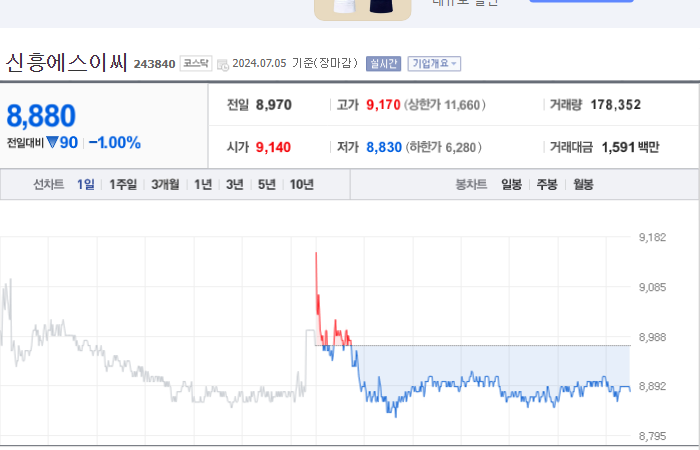Click the 상한가 11,660 text
The height and width of the screenshot is (450, 700).
tap(445, 105)
